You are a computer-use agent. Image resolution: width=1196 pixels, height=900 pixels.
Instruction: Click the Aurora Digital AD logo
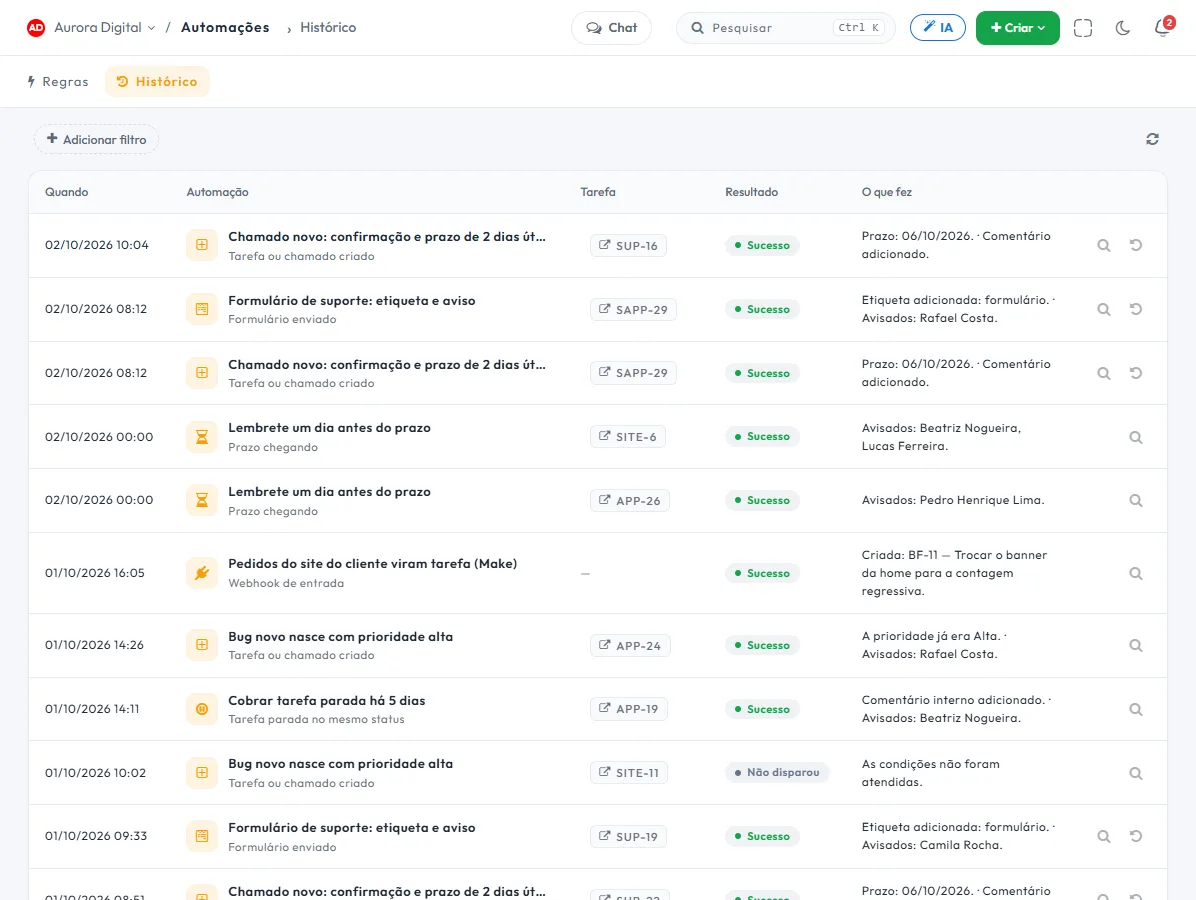pyautogui.click(x=36, y=28)
